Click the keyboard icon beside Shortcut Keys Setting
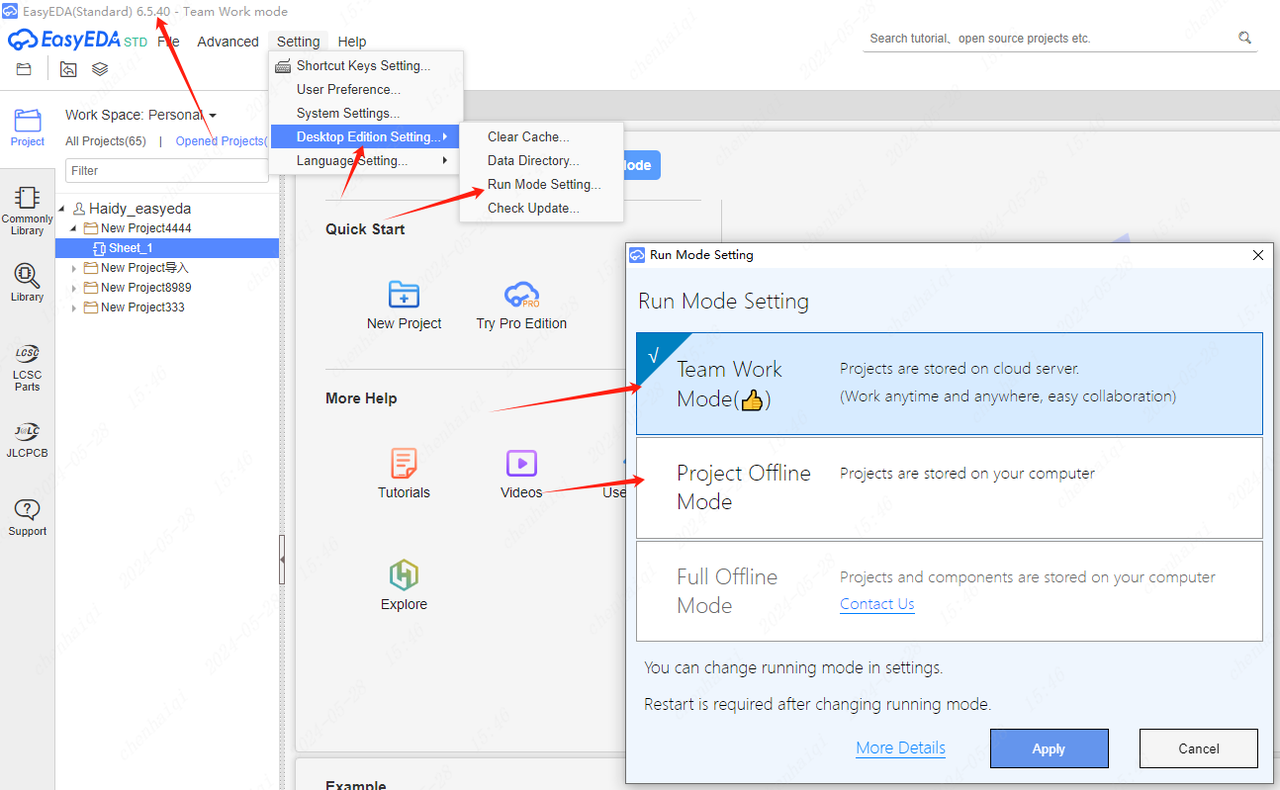The width and height of the screenshot is (1280, 790). coord(283,66)
